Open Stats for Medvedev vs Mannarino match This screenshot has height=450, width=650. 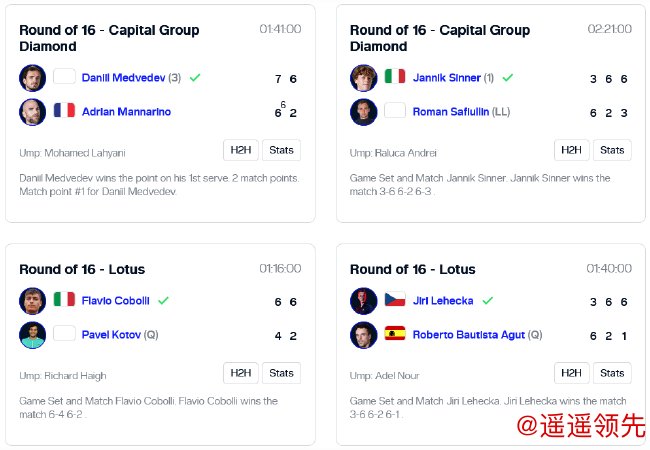(x=281, y=150)
